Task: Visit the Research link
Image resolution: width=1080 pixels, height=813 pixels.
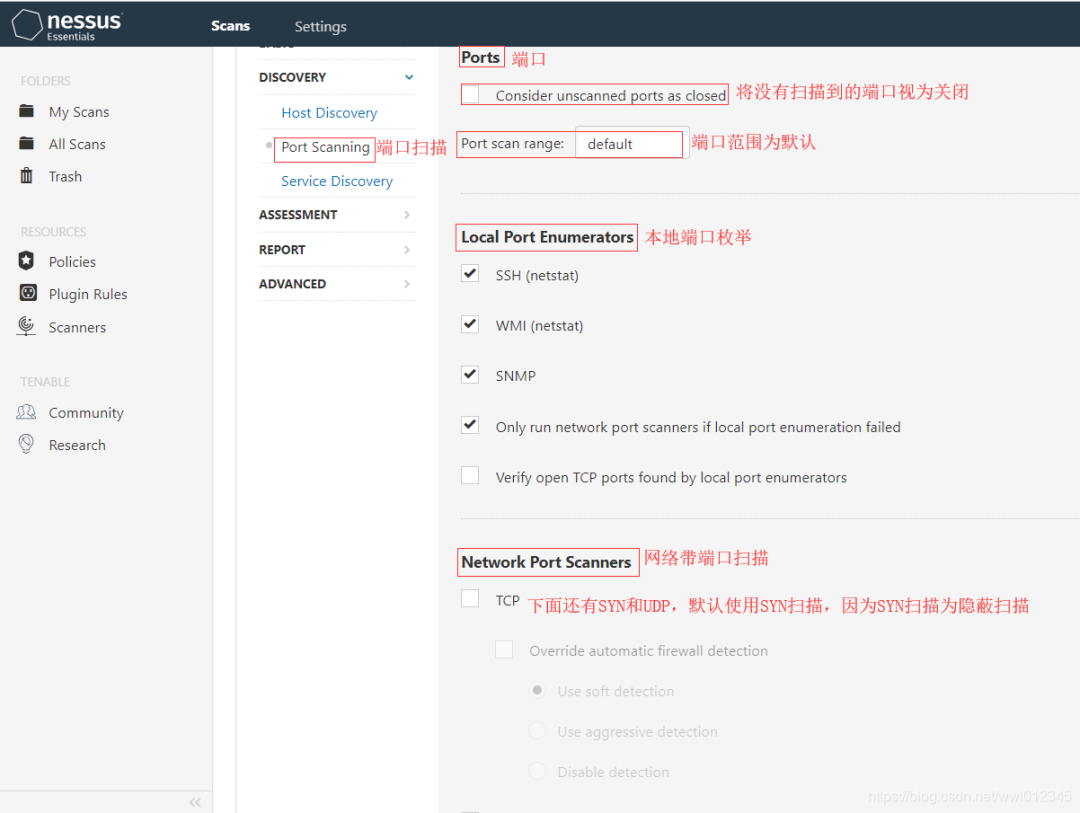Action: [x=77, y=445]
